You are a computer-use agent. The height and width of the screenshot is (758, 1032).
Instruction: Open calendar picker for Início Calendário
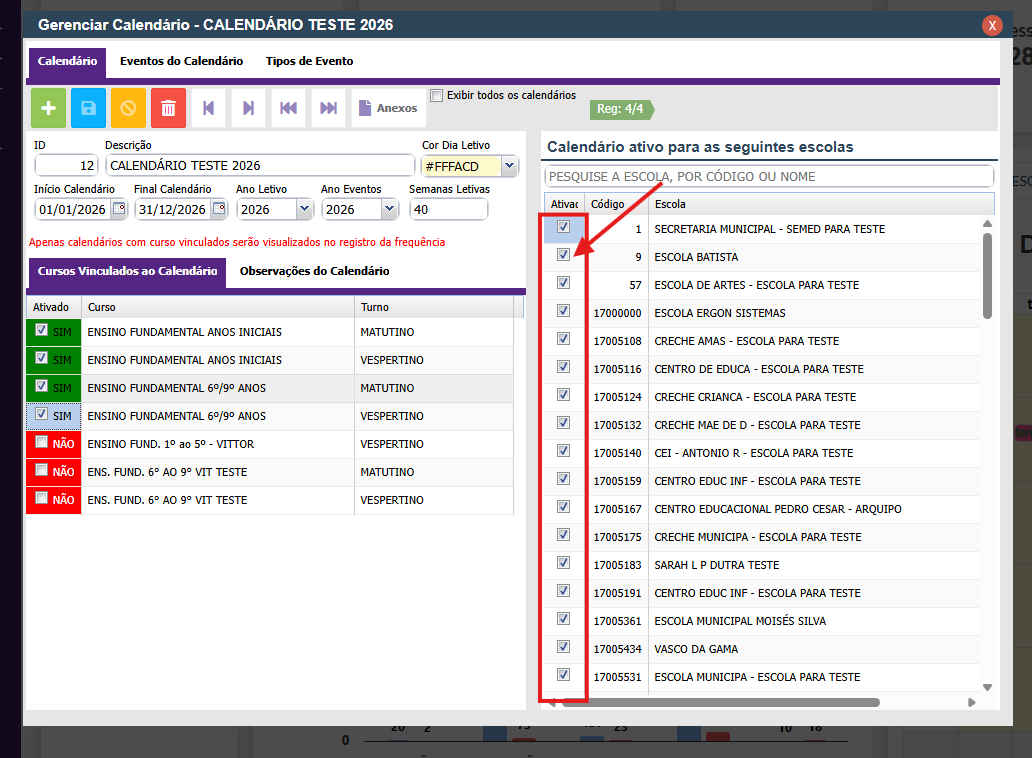pos(119,209)
